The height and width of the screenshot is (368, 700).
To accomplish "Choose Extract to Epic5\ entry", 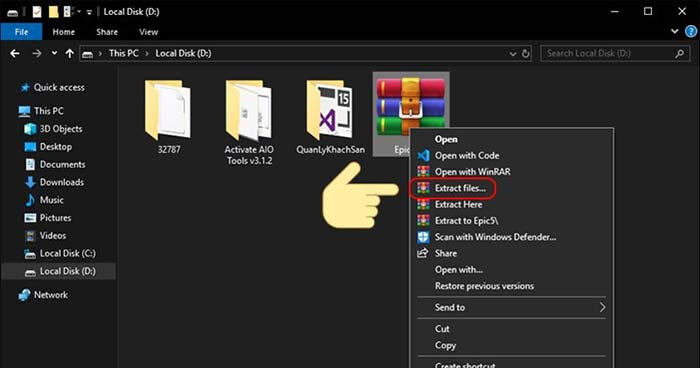I will tap(467, 221).
